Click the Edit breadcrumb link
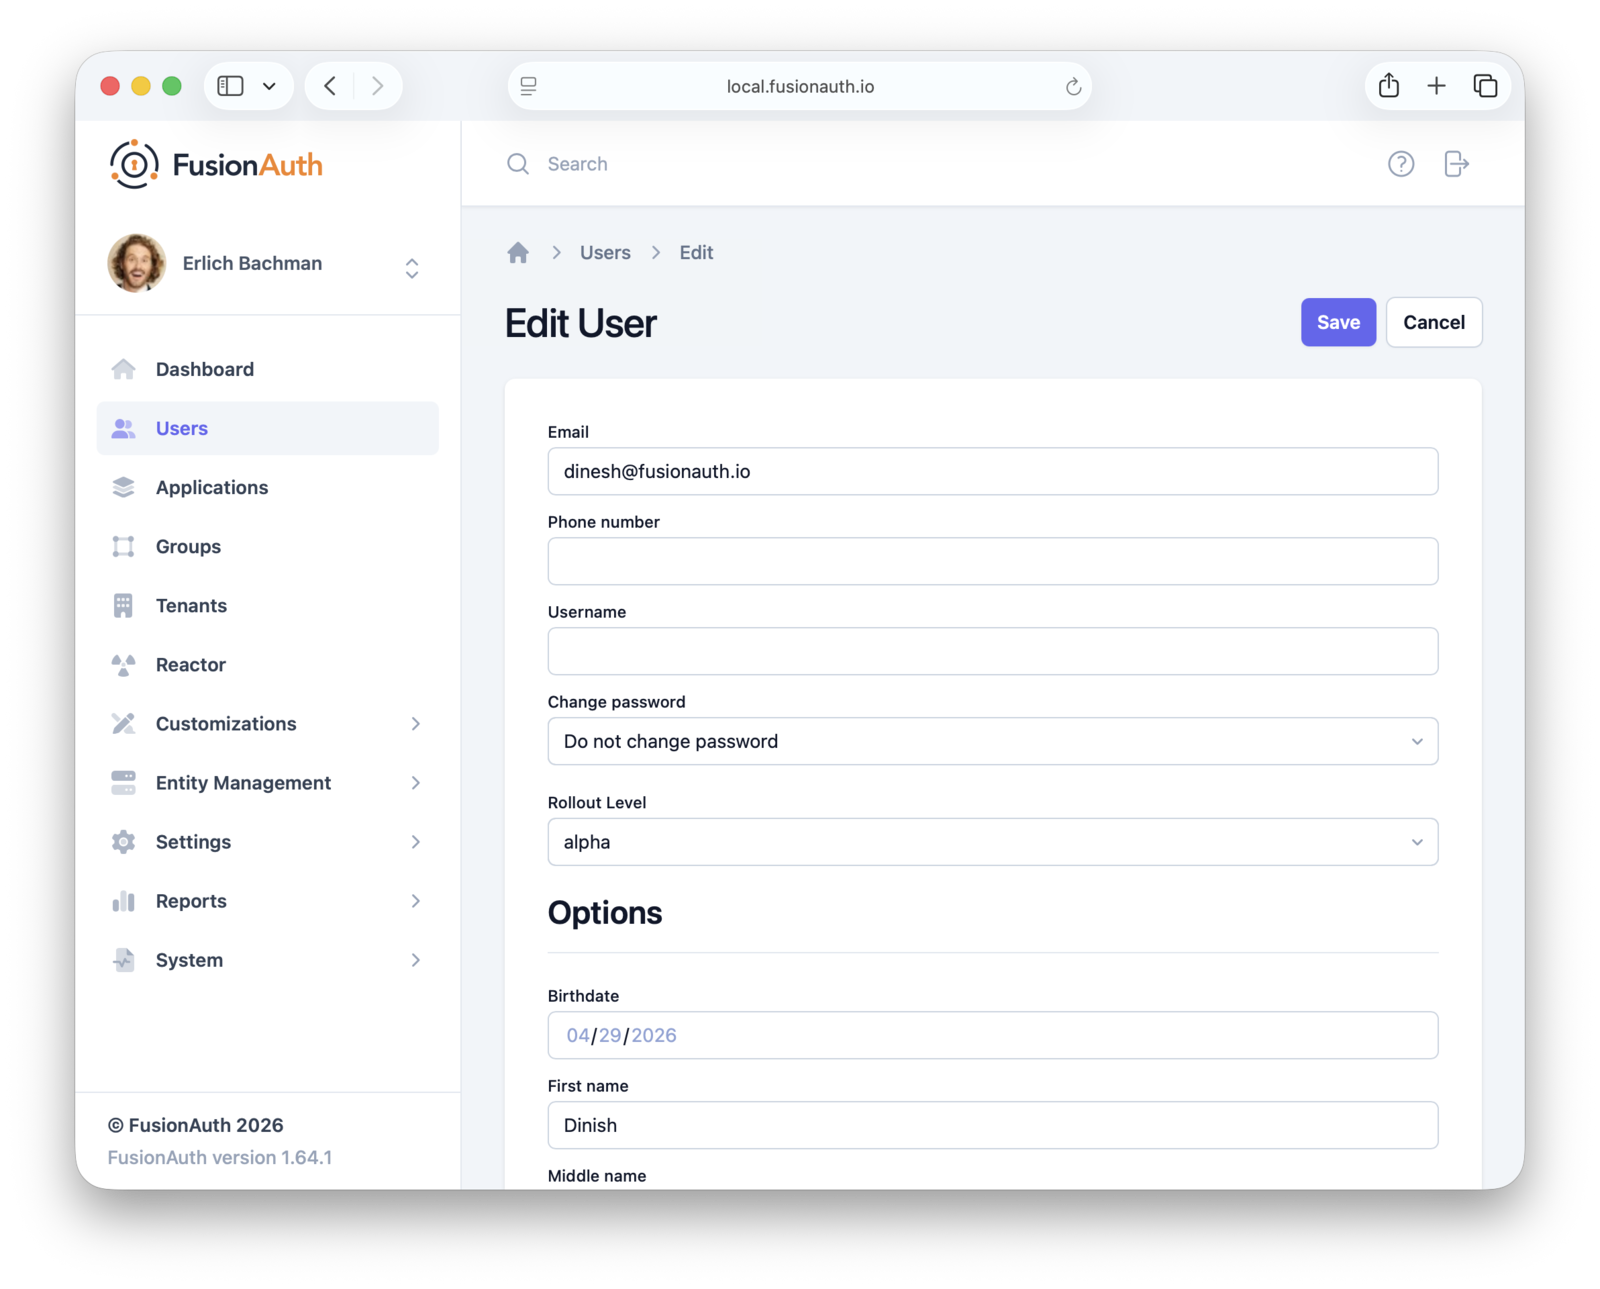Image resolution: width=1600 pixels, height=1289 pixels. click(x=696, y=252)
